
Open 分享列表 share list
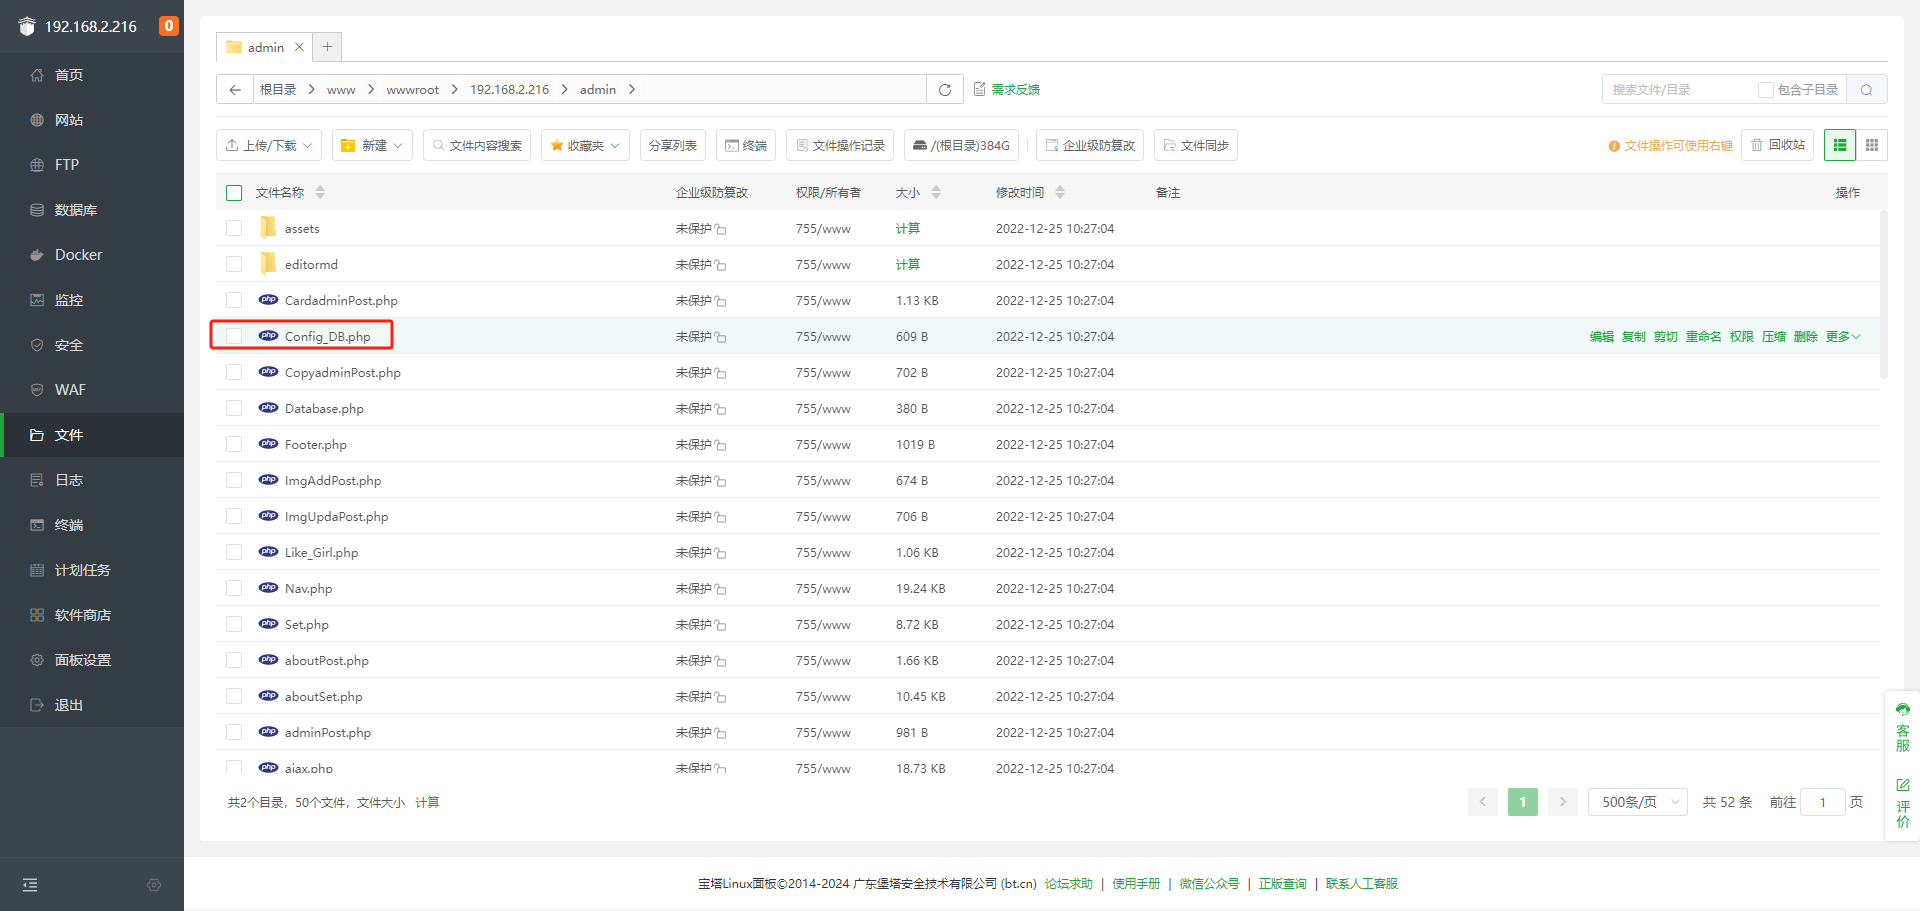pyautogui.click(x=673, y=145)
